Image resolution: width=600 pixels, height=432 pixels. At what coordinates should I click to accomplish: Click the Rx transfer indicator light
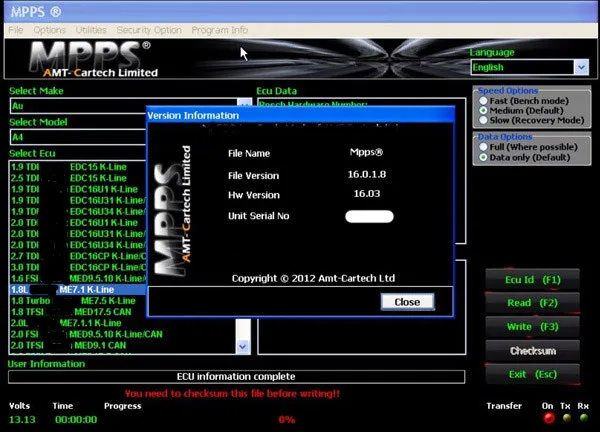(x=584, y=418)
